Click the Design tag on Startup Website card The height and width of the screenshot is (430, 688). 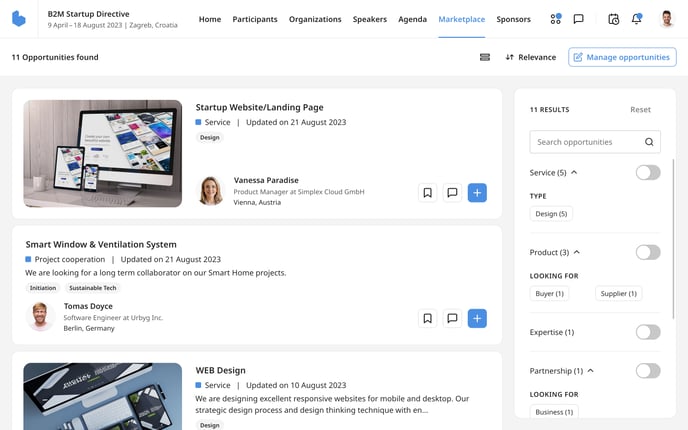pyautogui.click(x=209, y=137)
